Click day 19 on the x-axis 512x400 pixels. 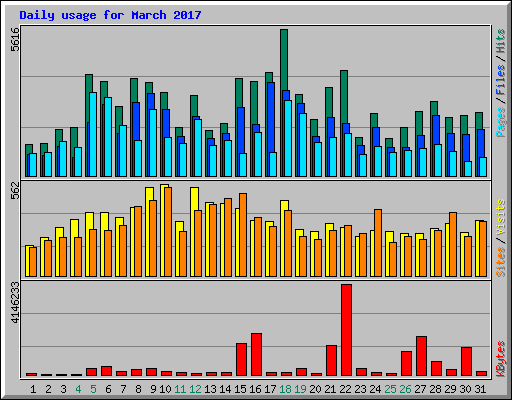(x=300, y=389)
